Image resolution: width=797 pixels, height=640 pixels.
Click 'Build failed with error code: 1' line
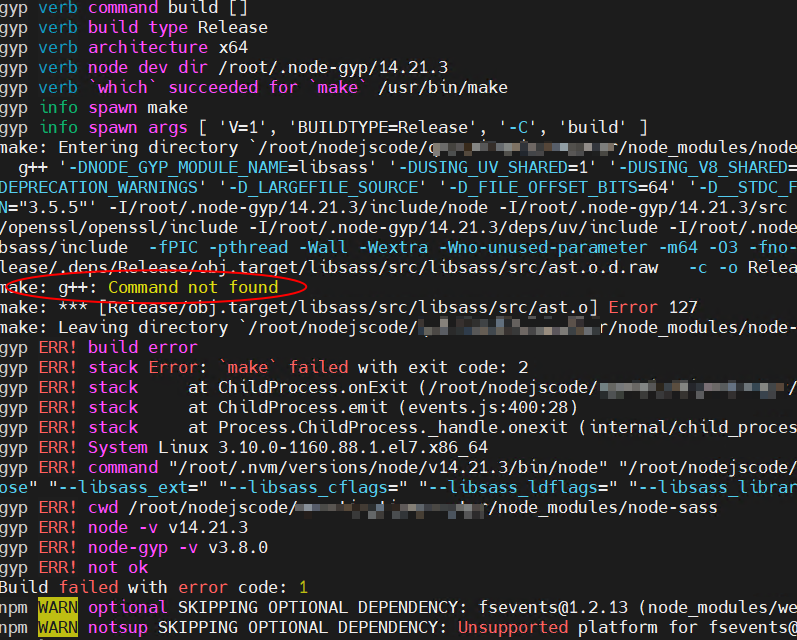coord(154,588)
